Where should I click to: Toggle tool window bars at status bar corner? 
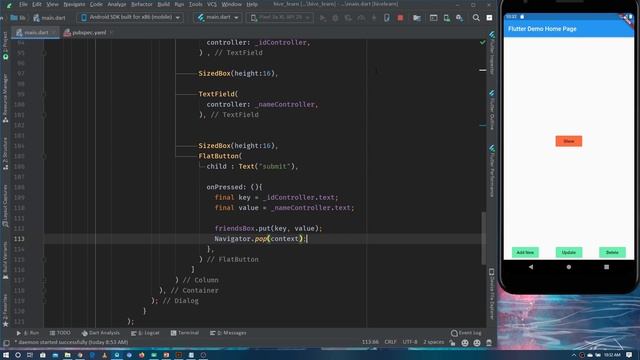(6, 343)
